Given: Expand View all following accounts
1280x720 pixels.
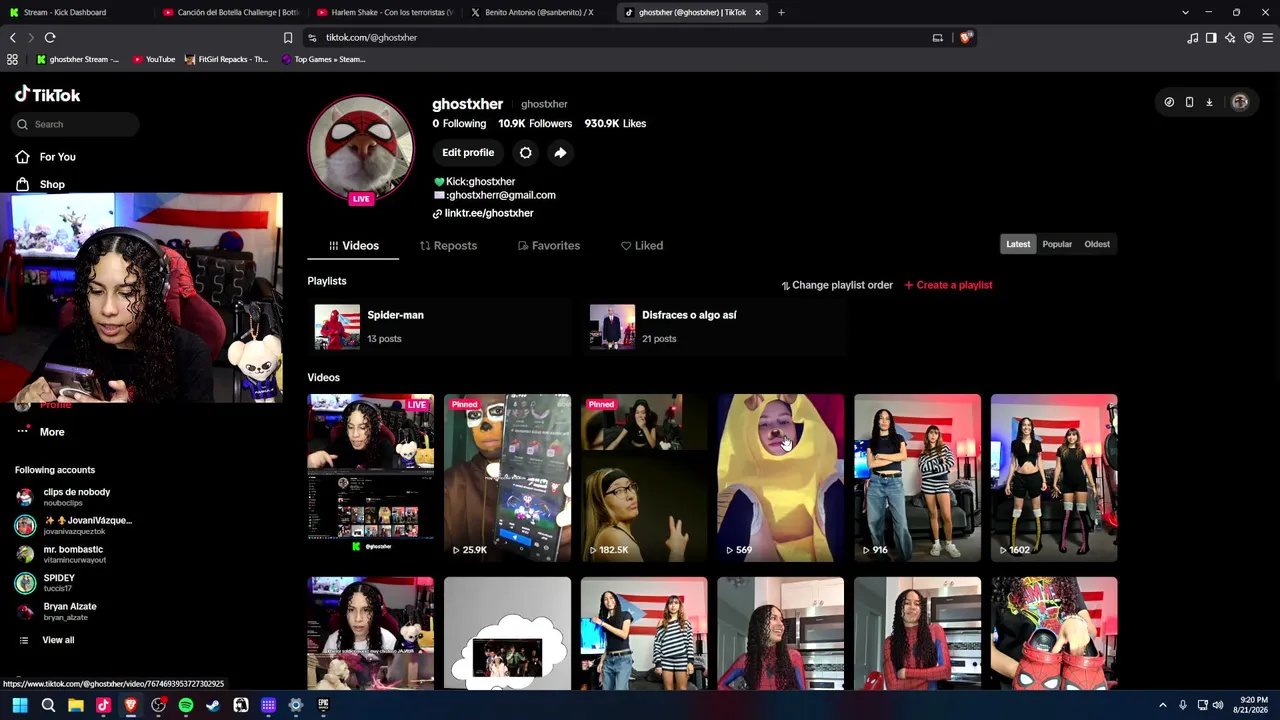Looking at the screenshot, I should (46, 640).
